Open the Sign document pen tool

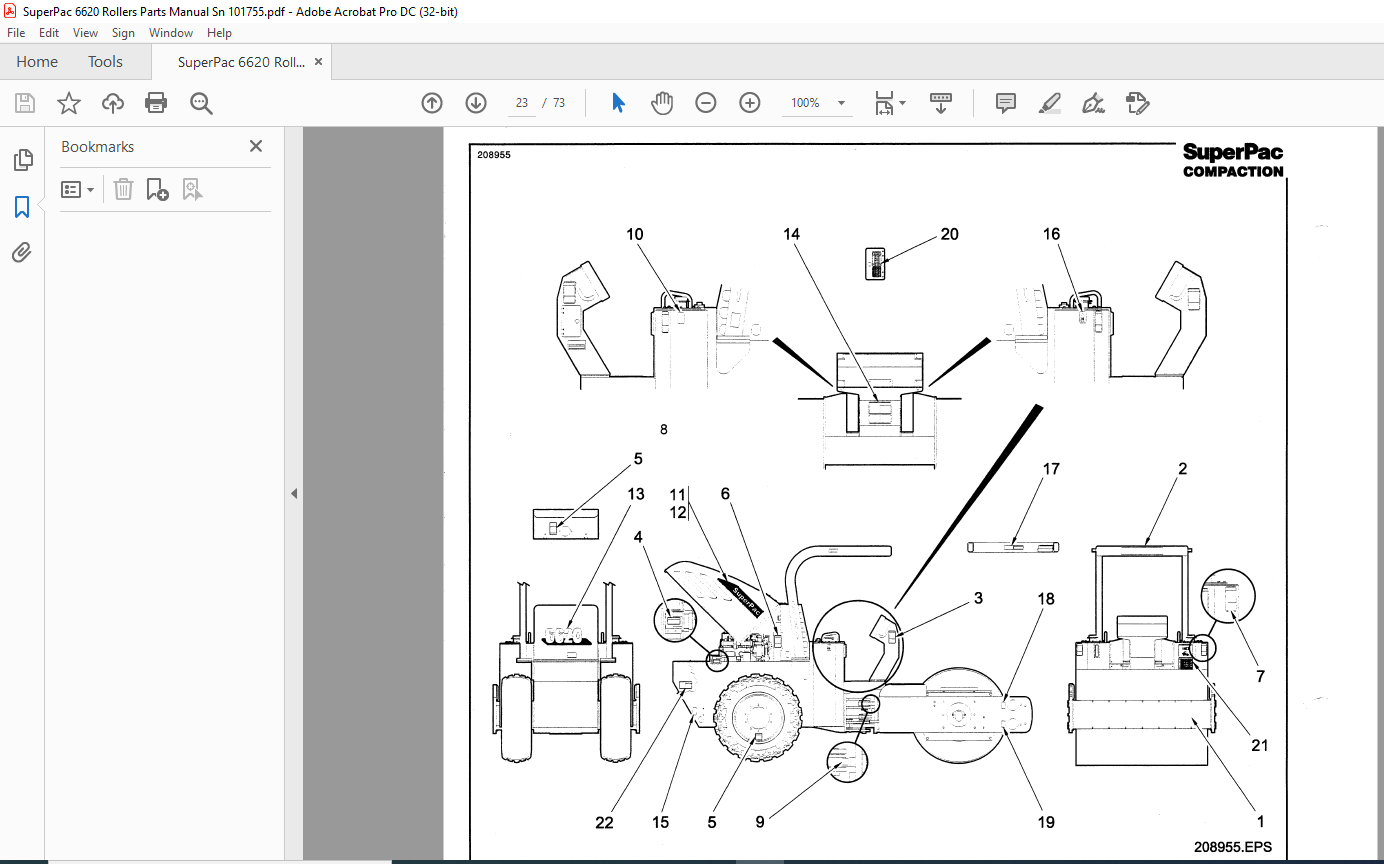(1094, 103)
